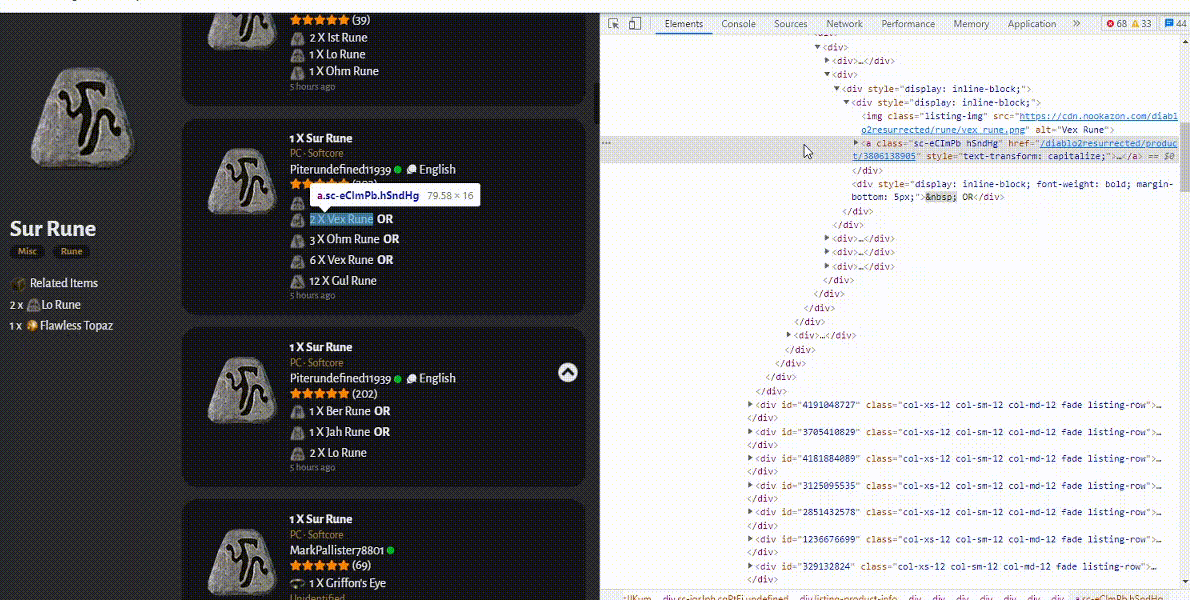The height and width of the screenshot is (600, 1190).
Task: Click the chest icon beside Related Items
Action: click(x=17, y=284)
